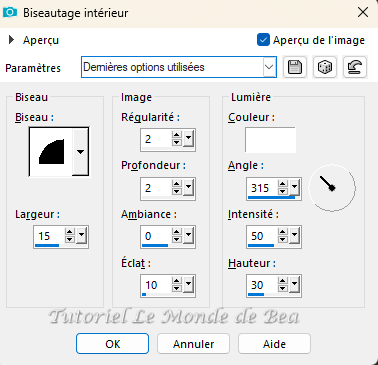Open the Angle slider dropdown arrow

pos(294,187)
